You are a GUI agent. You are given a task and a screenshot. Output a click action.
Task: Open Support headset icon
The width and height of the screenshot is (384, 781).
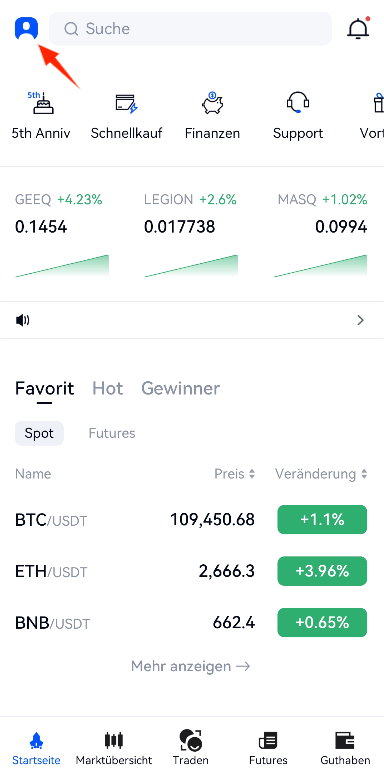tap(298, 103)
